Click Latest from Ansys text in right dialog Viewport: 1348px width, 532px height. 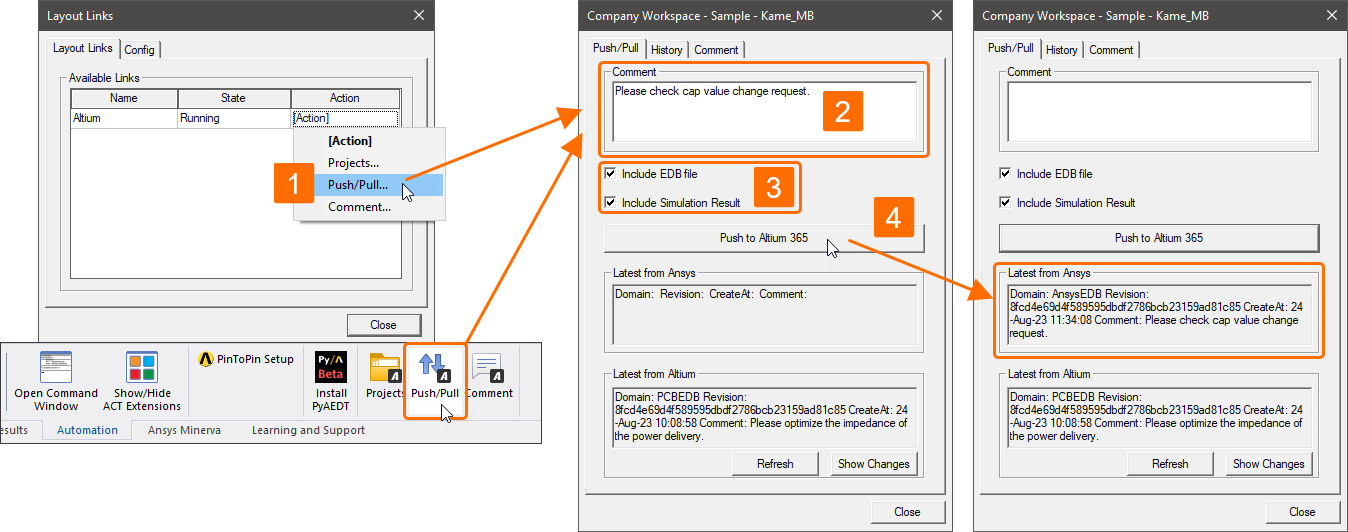tap(1159, 315)
